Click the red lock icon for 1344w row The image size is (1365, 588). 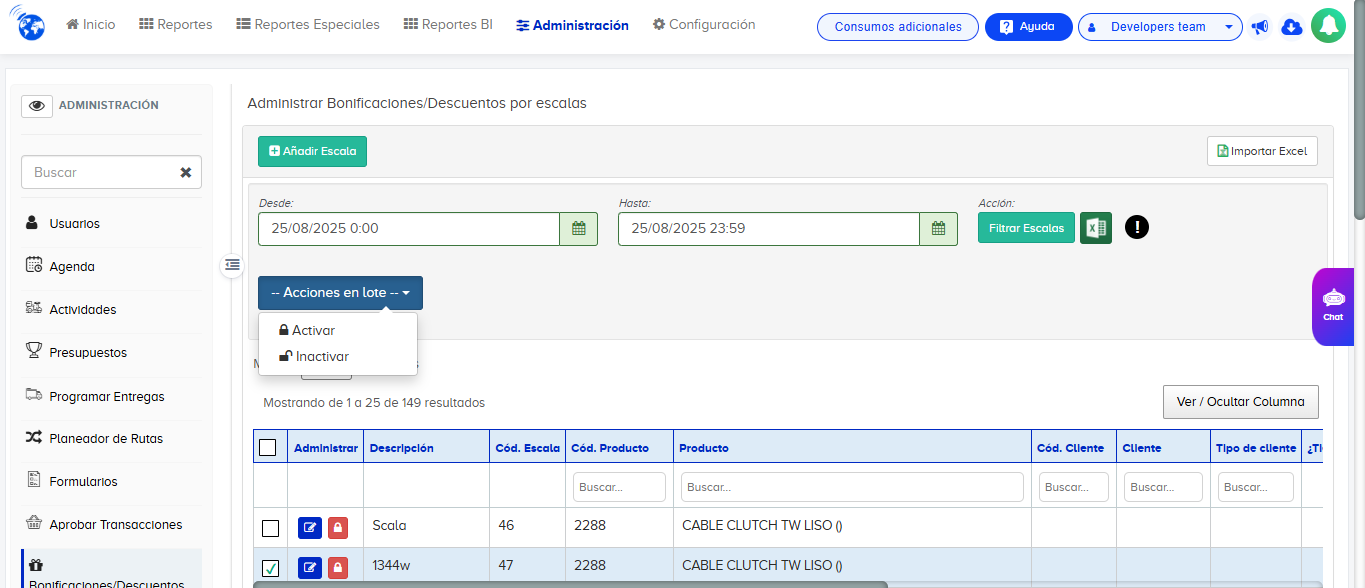(x=338, y=568)
